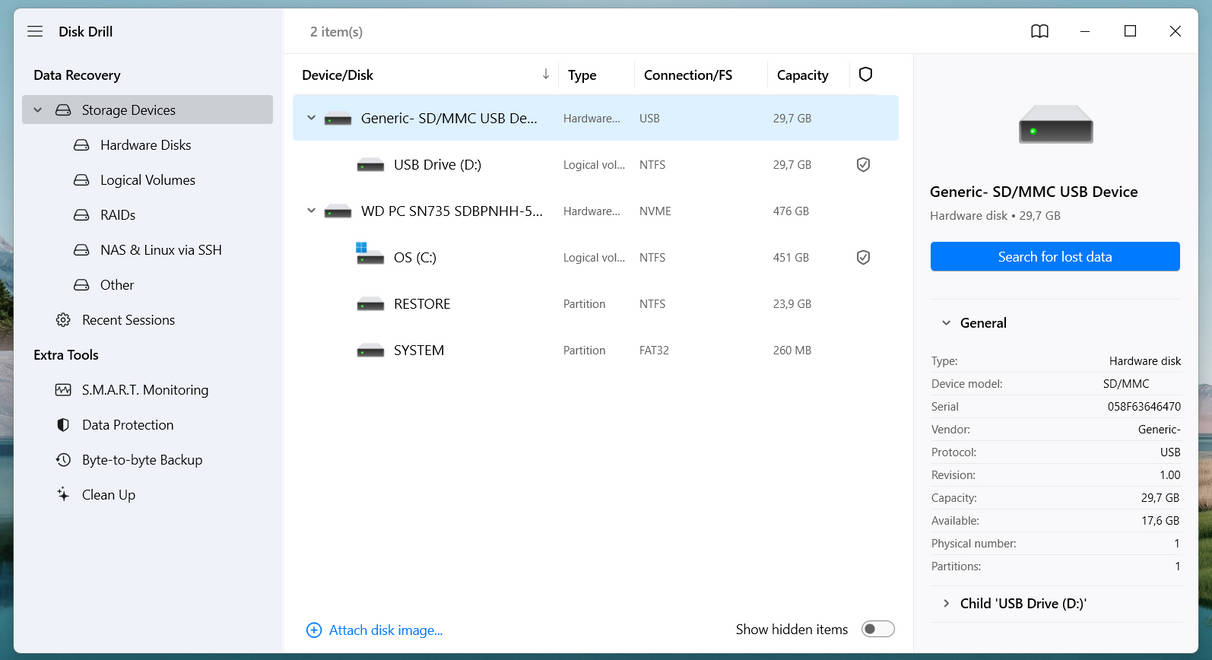Click the 260 MB capacity cell
The image size is (1212, 660).
tap(792, 350)
